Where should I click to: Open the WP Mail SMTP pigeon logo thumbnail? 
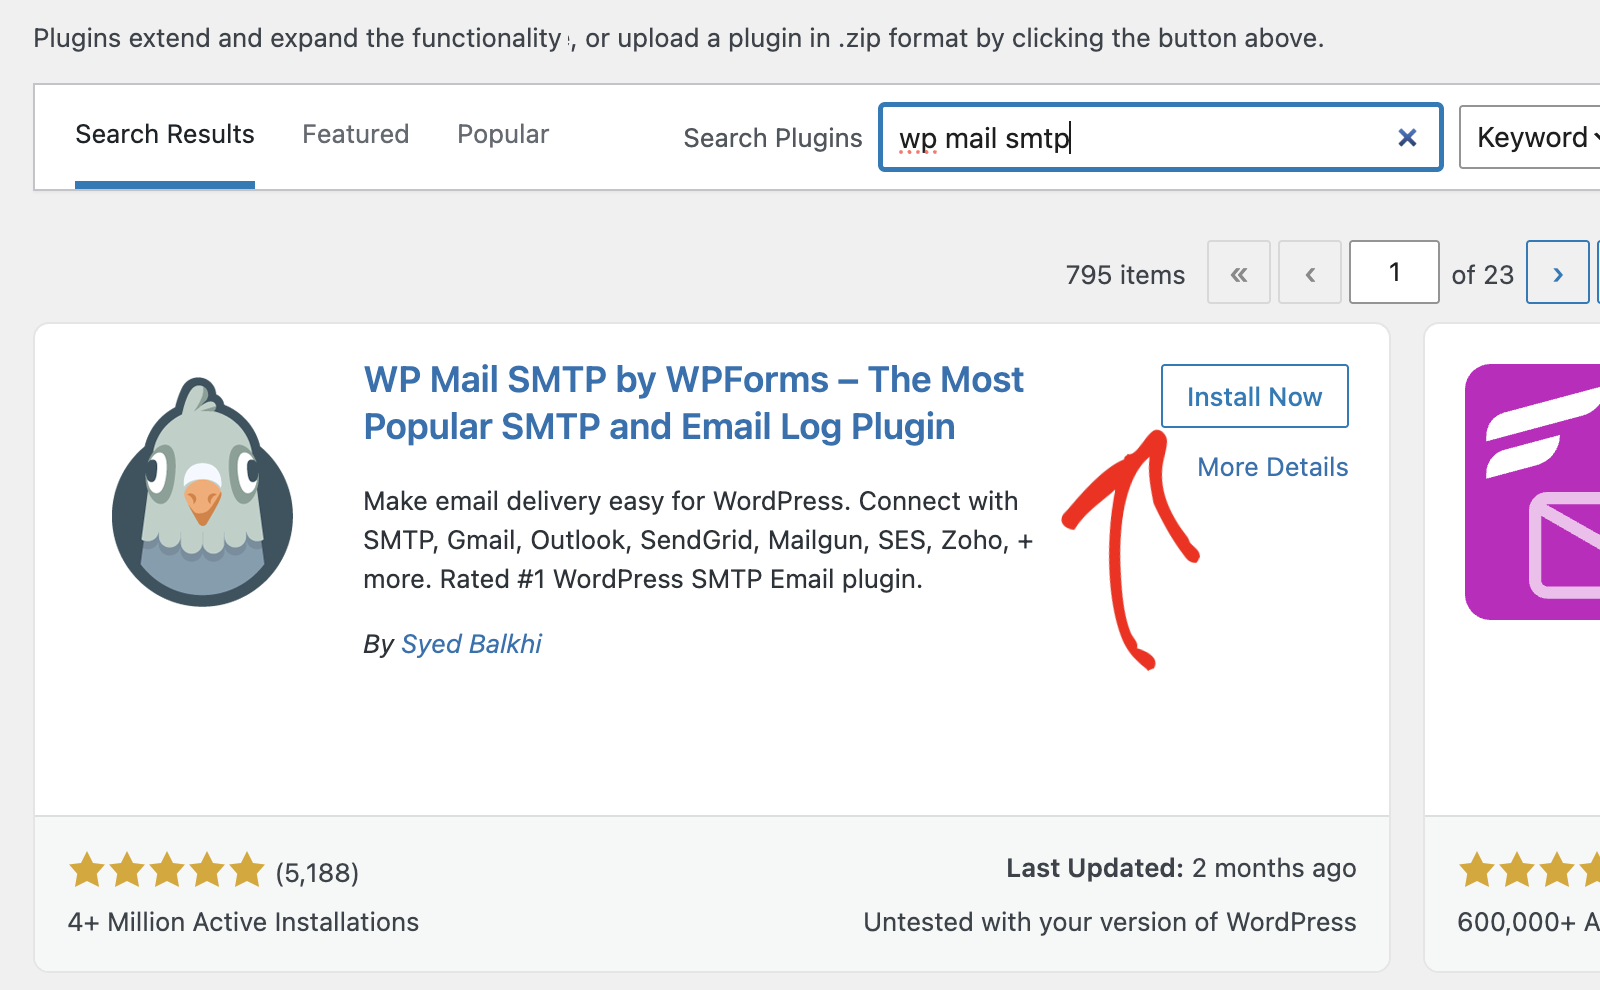click(202, 492)
